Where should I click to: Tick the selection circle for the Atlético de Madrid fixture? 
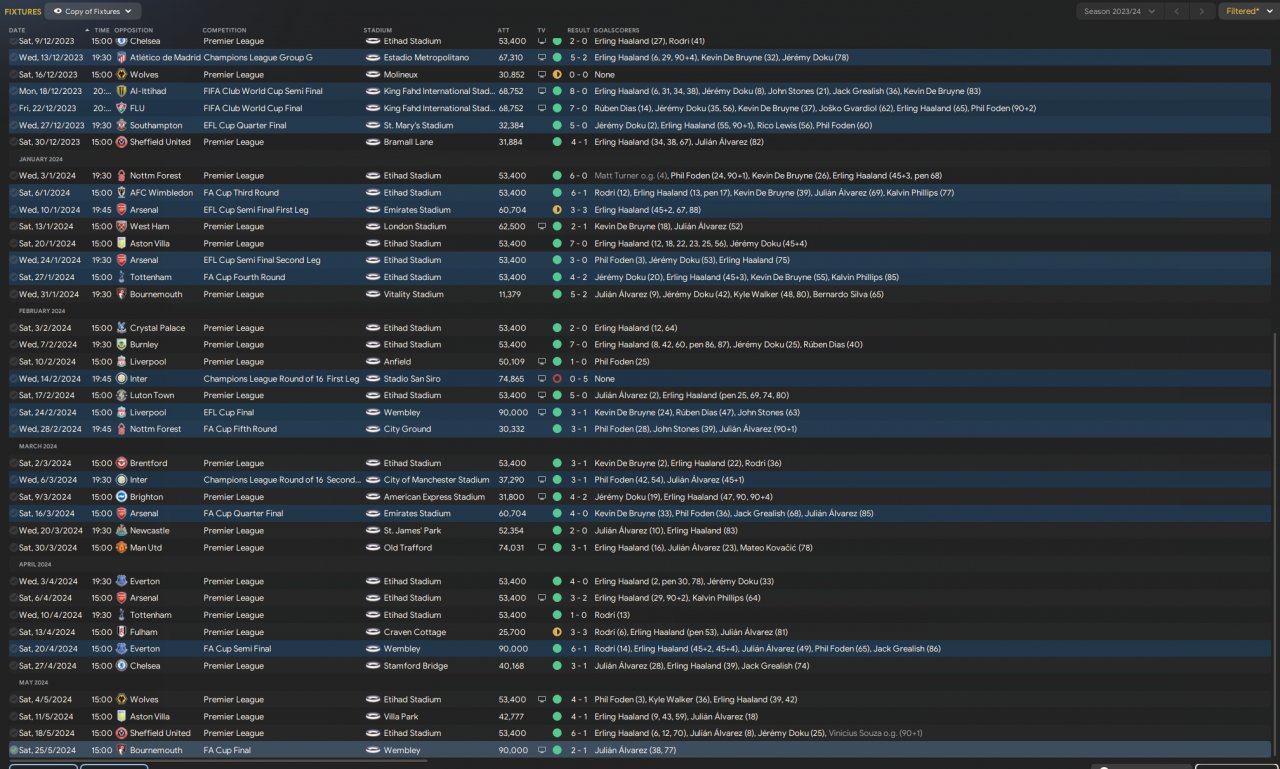13,58
